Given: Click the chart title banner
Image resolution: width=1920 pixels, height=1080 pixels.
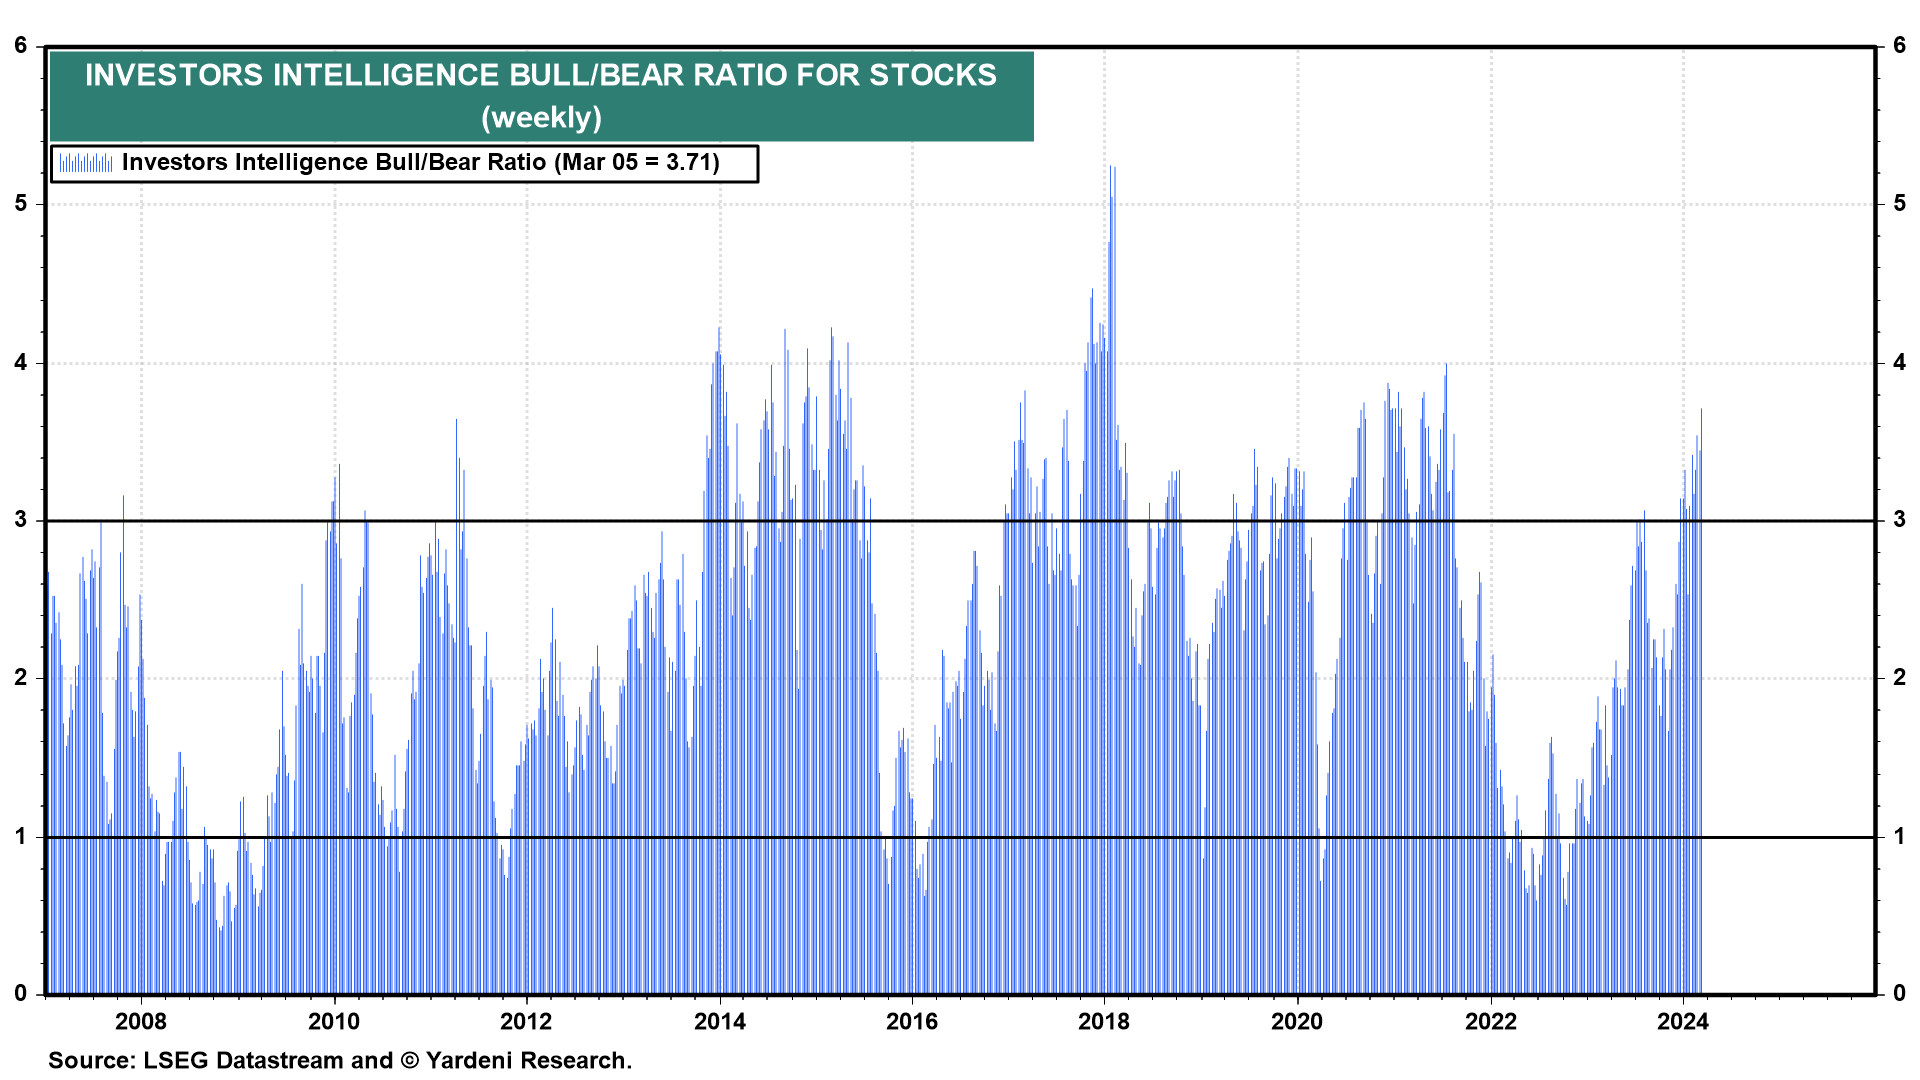Looking at the screenshot, I should pyautogui.click(x=541, y=76).
